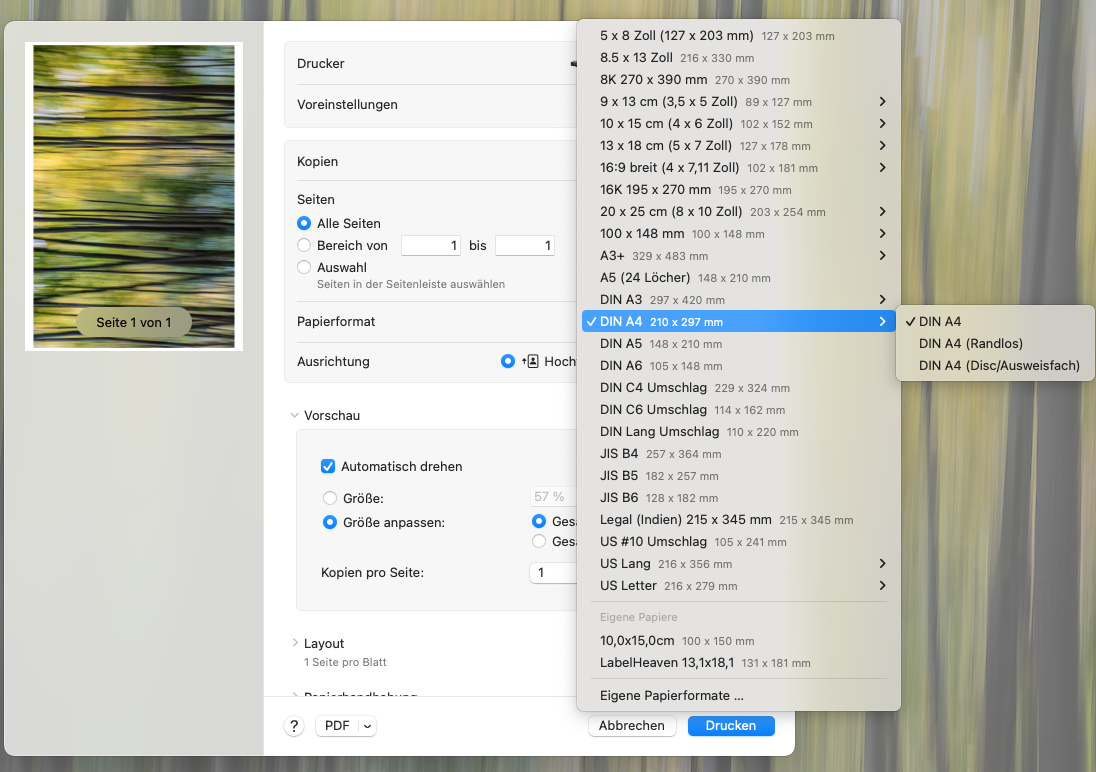Screen dimensions: 1096x772
Task: Click the help question mark icon
Action: 293,725
